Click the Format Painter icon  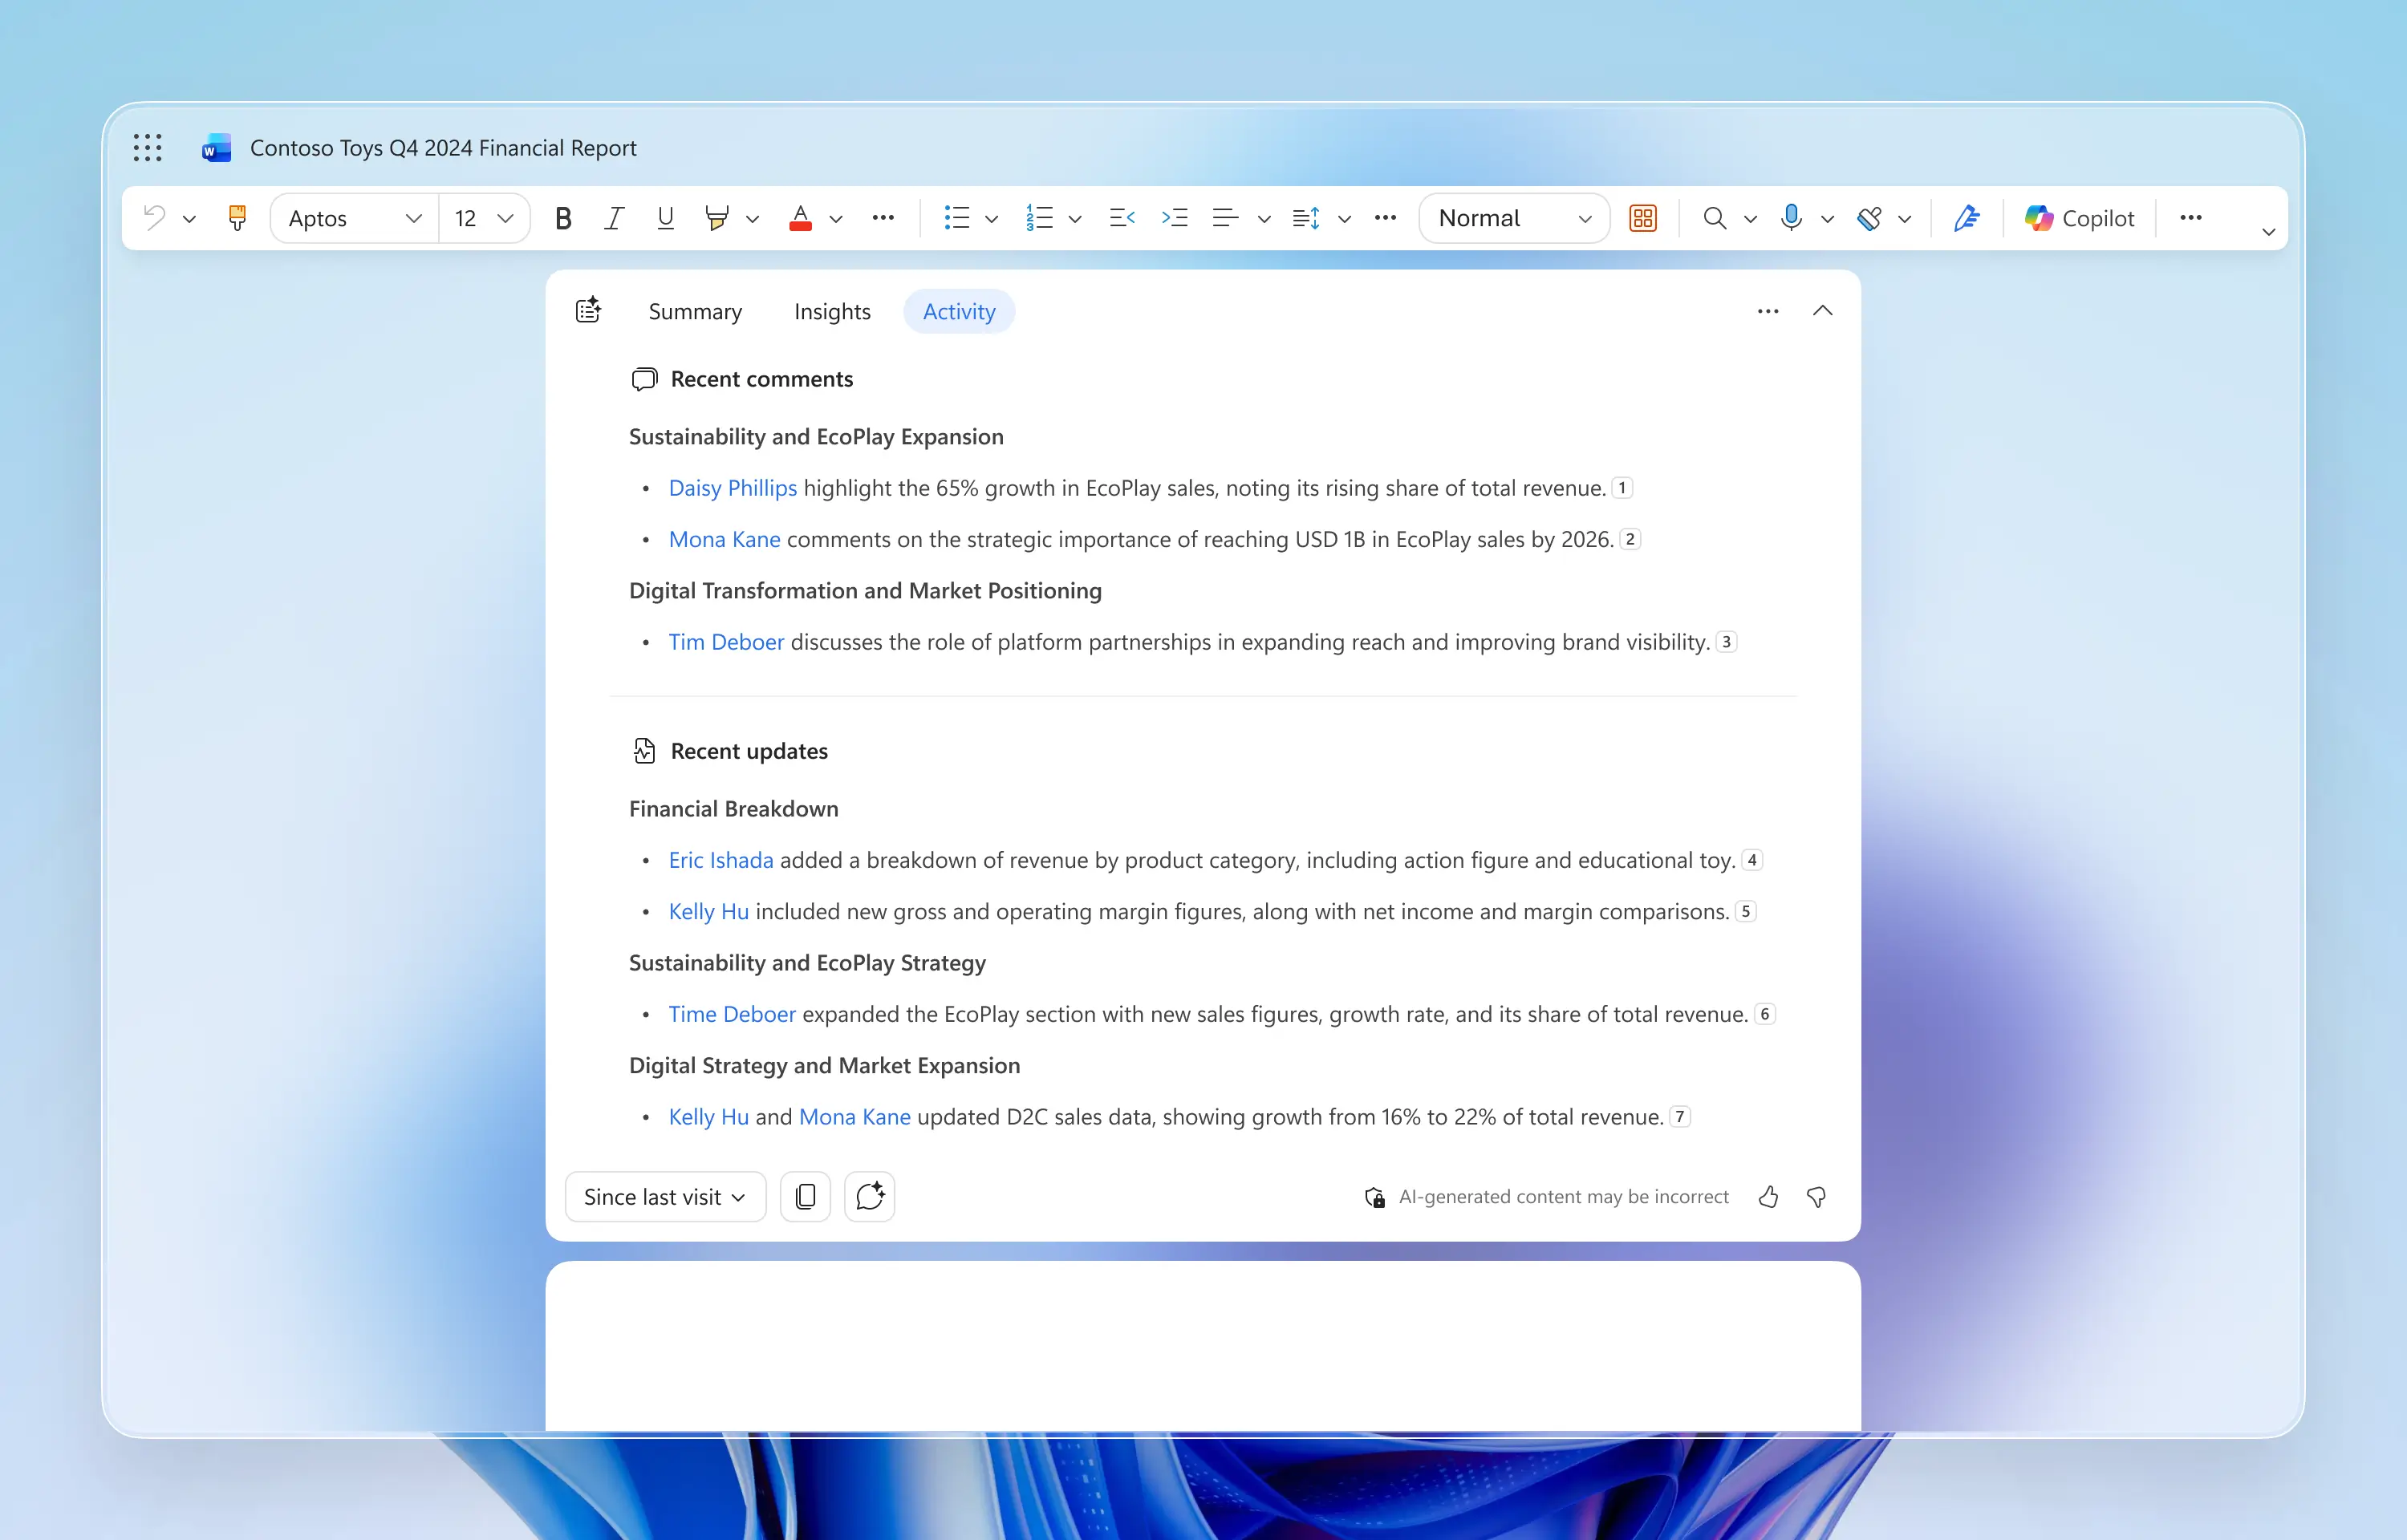[237, 218]
